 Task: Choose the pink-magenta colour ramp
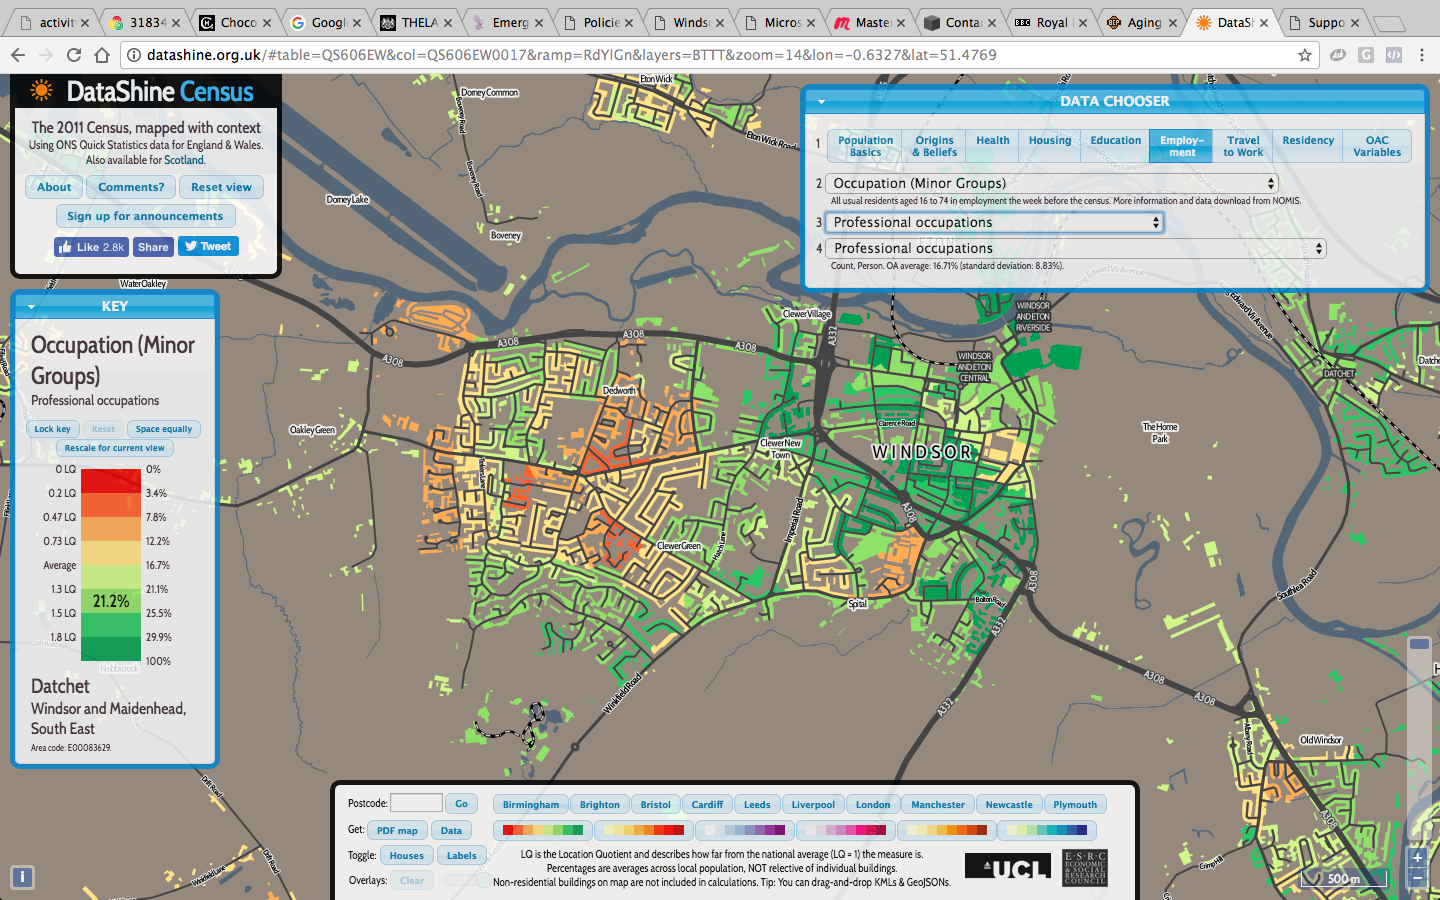(846, 830)
